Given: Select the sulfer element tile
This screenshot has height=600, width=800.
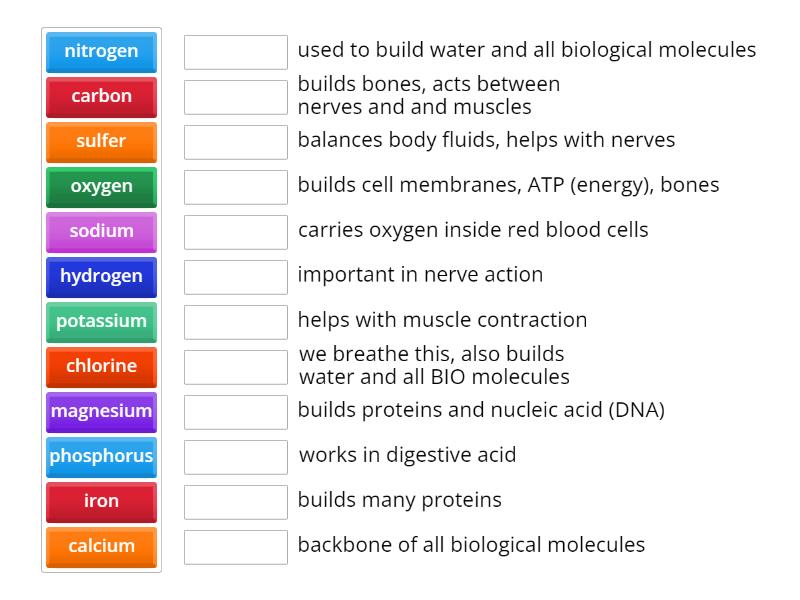Looking at the screenshot, I should pos(100,142).
